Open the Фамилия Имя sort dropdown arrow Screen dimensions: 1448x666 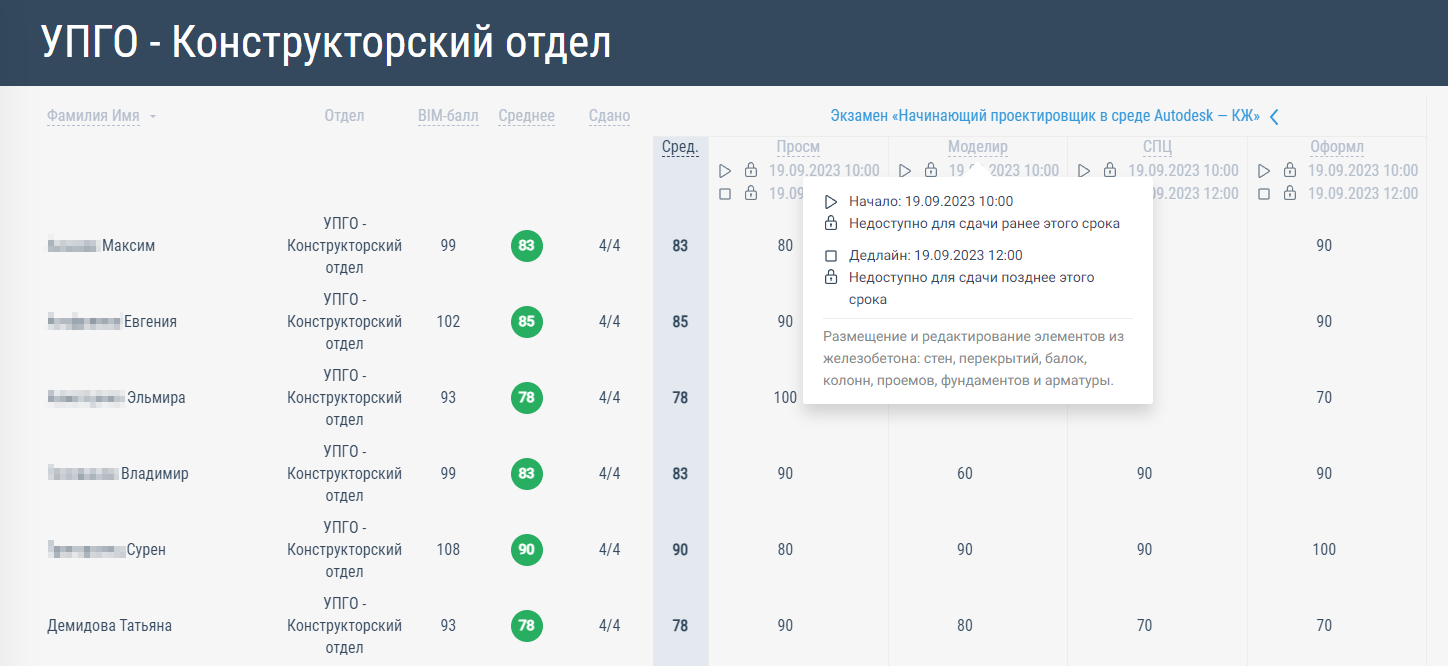152,116
